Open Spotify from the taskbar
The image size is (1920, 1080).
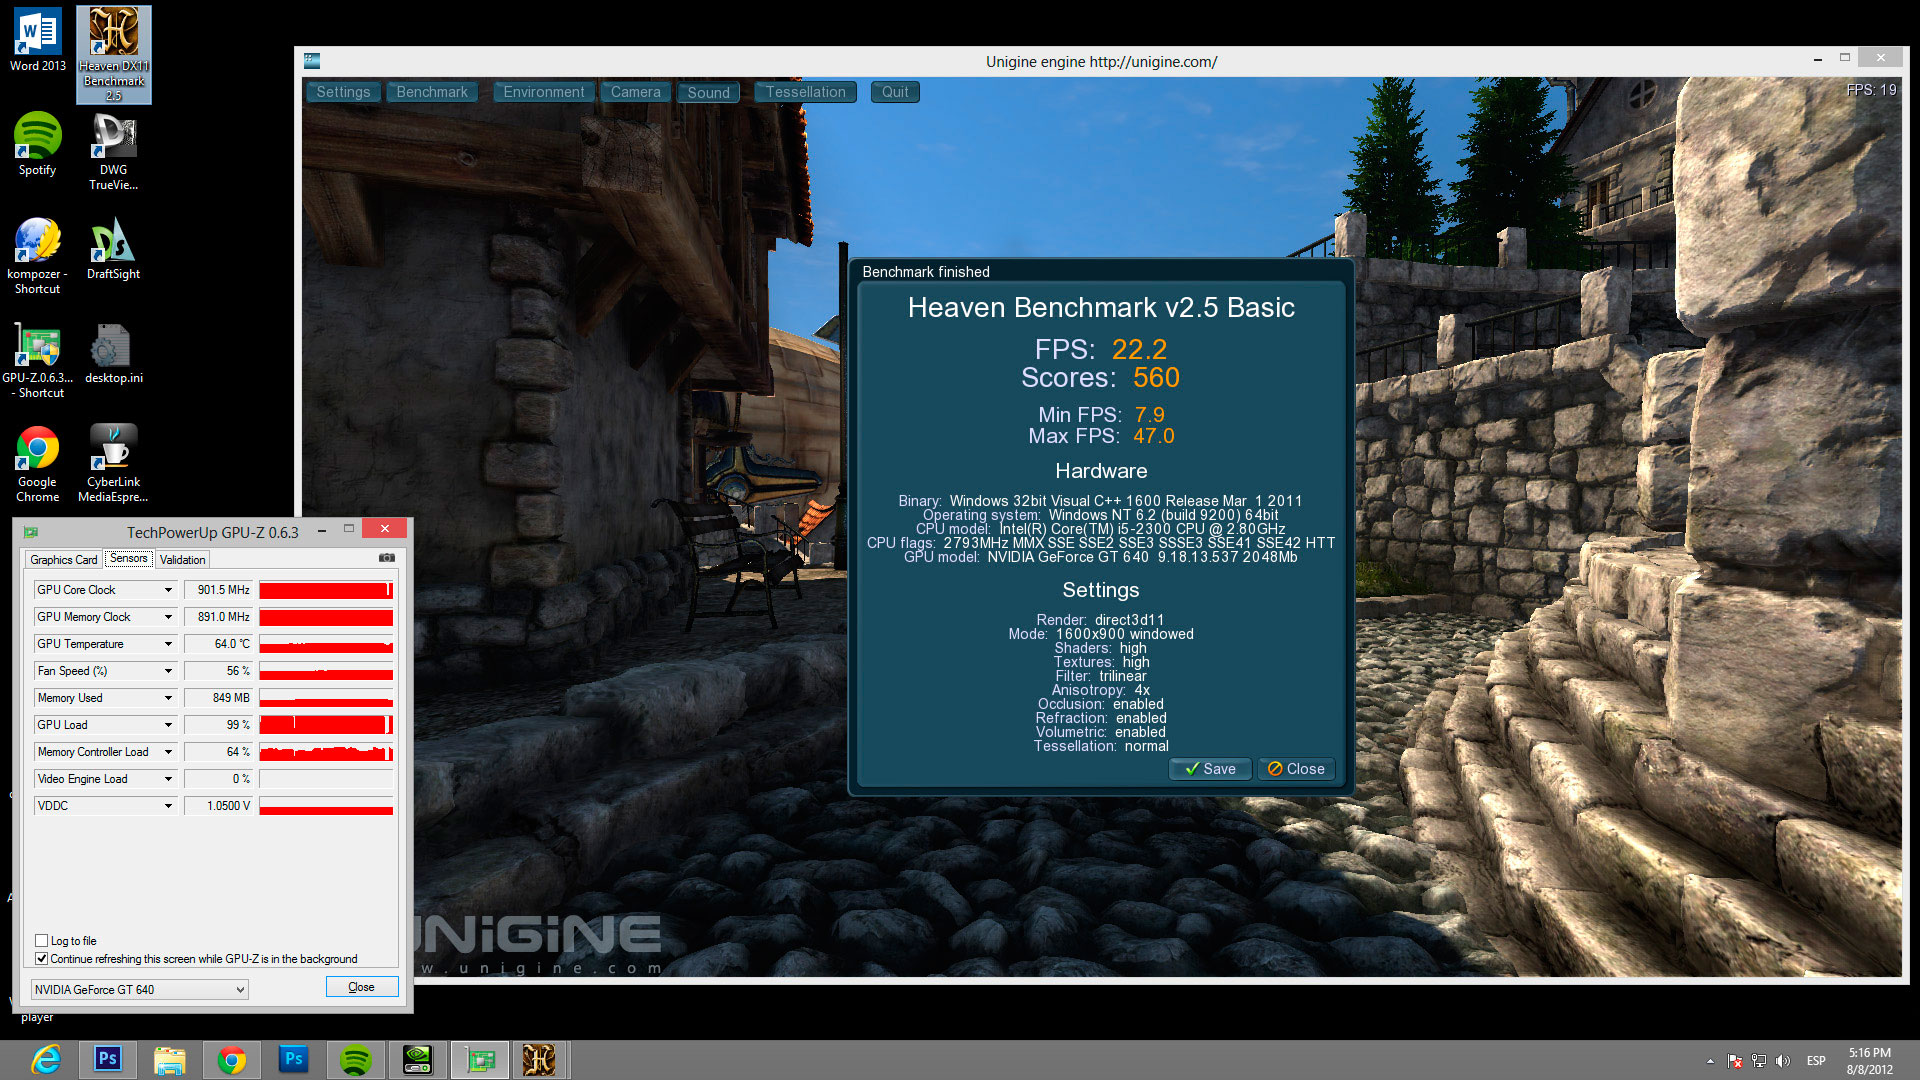pyautogui.click(x=355, y=1060)
